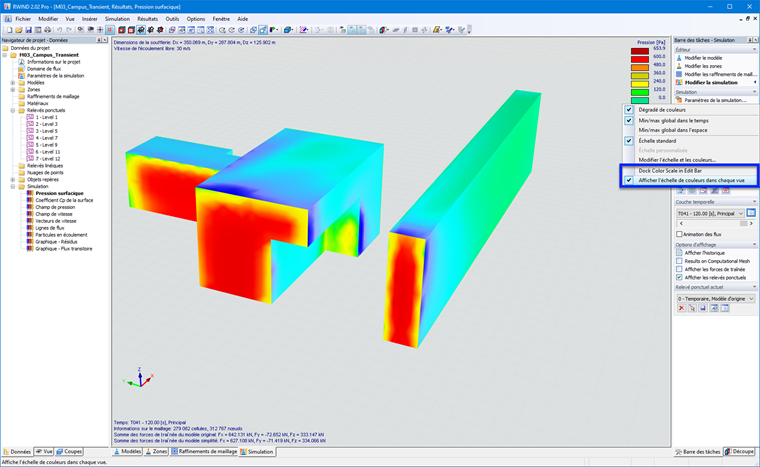Click the New file toolbar icon

click(9, 30)
